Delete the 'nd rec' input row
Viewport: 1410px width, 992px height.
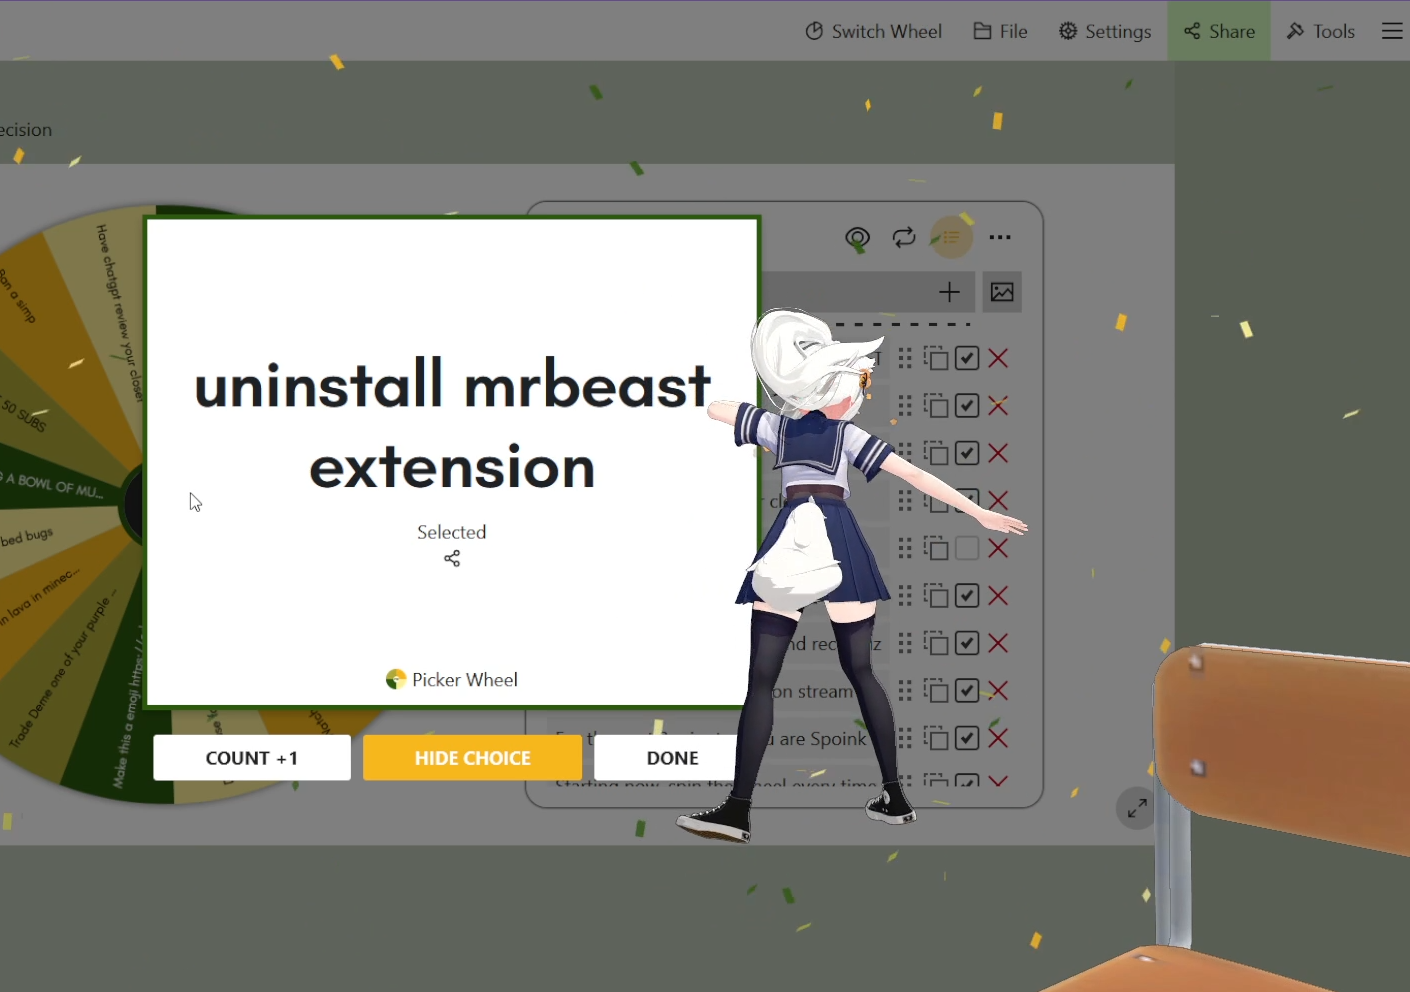pyautogui.click(x=998, y=643)
